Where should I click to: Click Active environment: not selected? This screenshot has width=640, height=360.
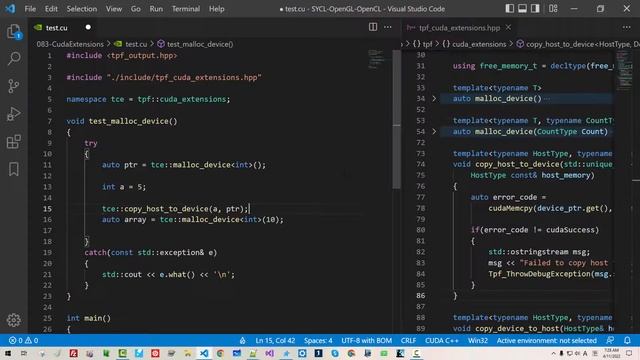coord(547,340)
